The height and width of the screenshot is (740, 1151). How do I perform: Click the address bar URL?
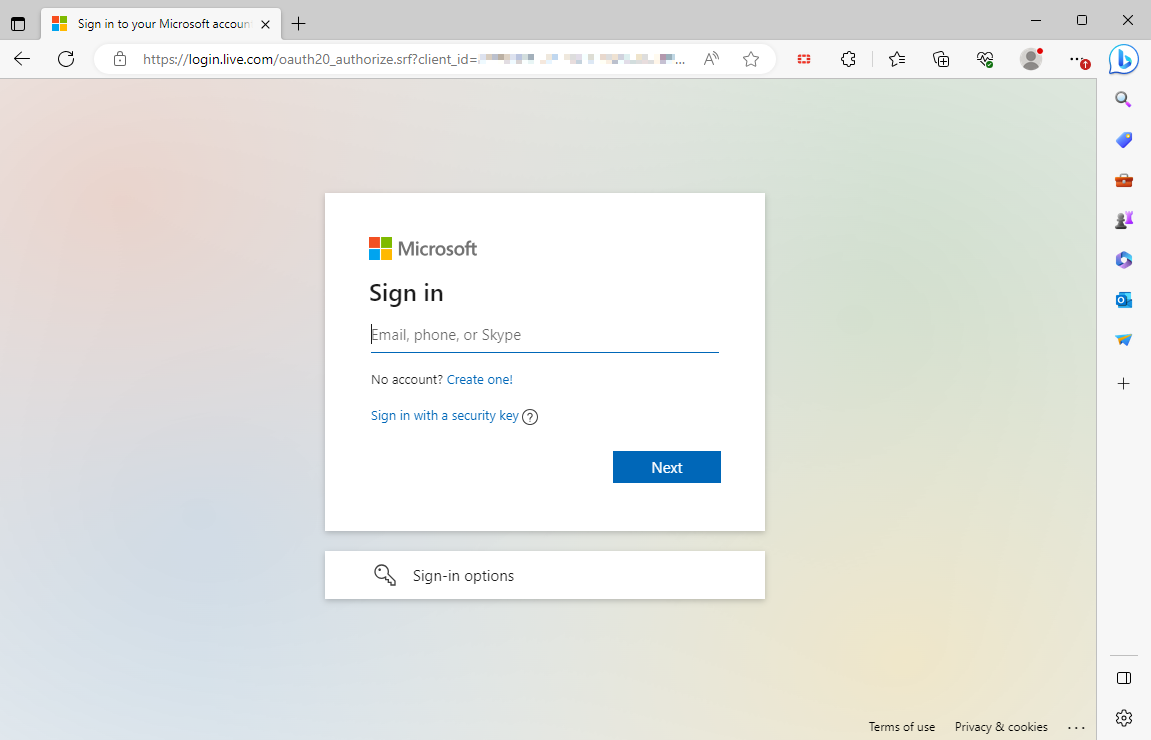414,59
